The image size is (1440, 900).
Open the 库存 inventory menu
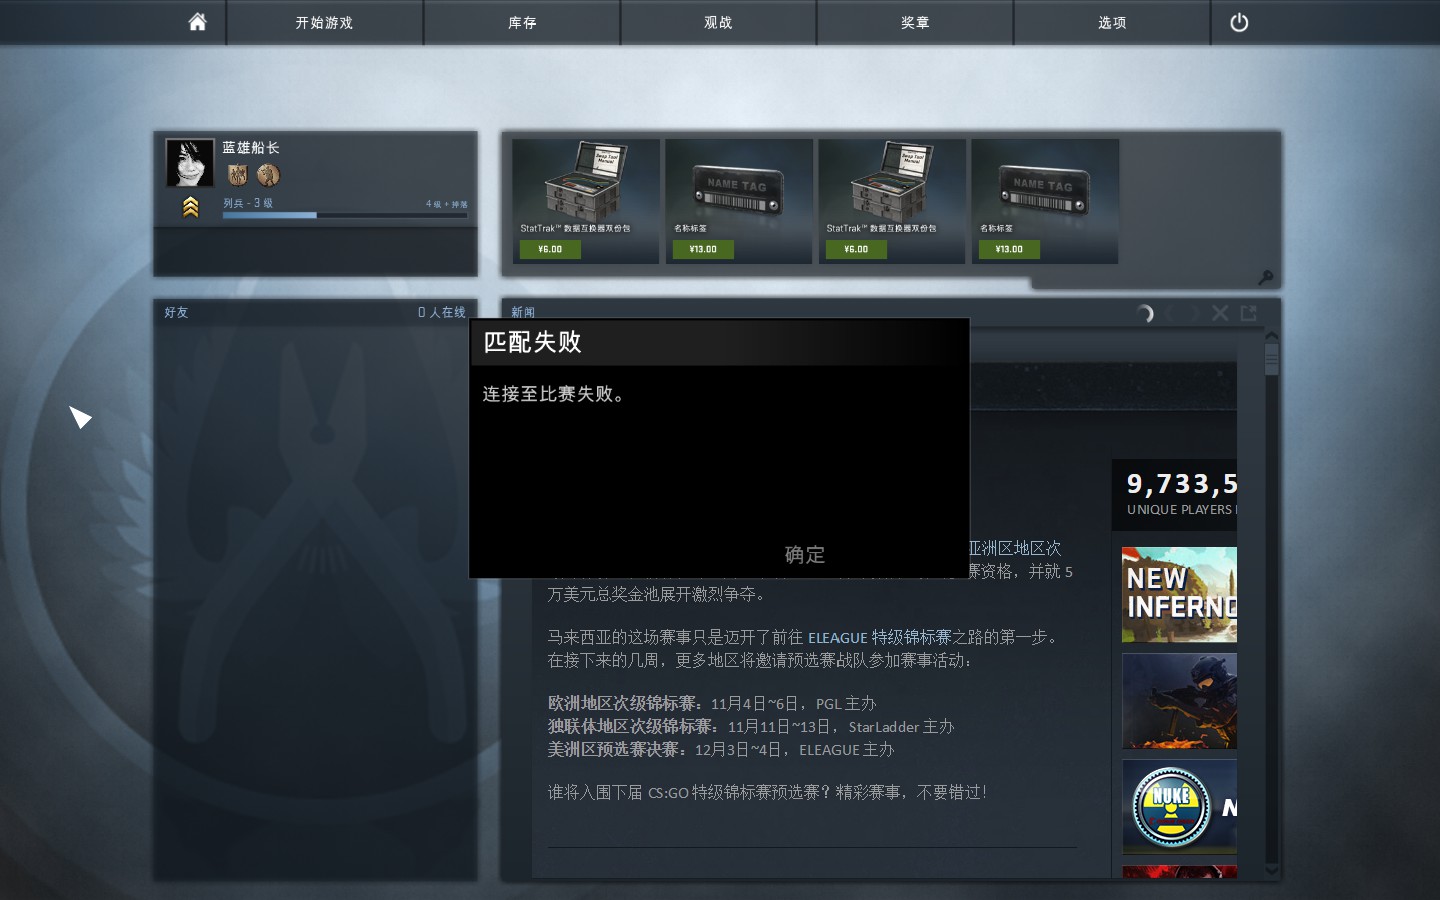(x=522, y=22)
